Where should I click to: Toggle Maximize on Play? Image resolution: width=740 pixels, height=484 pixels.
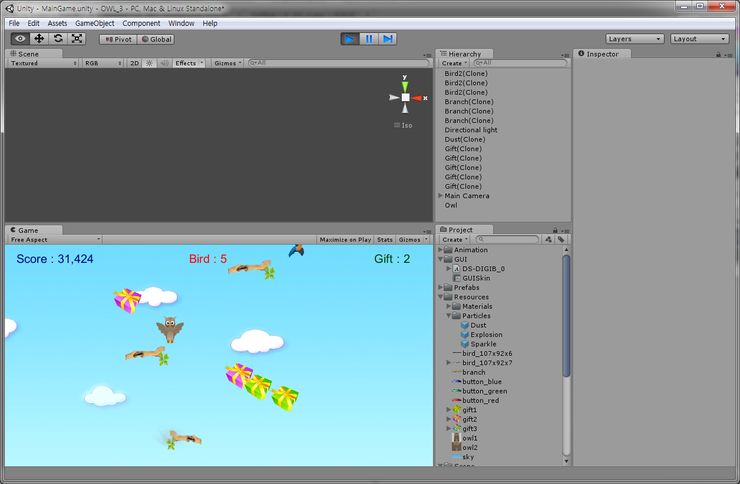pos(345,240)
